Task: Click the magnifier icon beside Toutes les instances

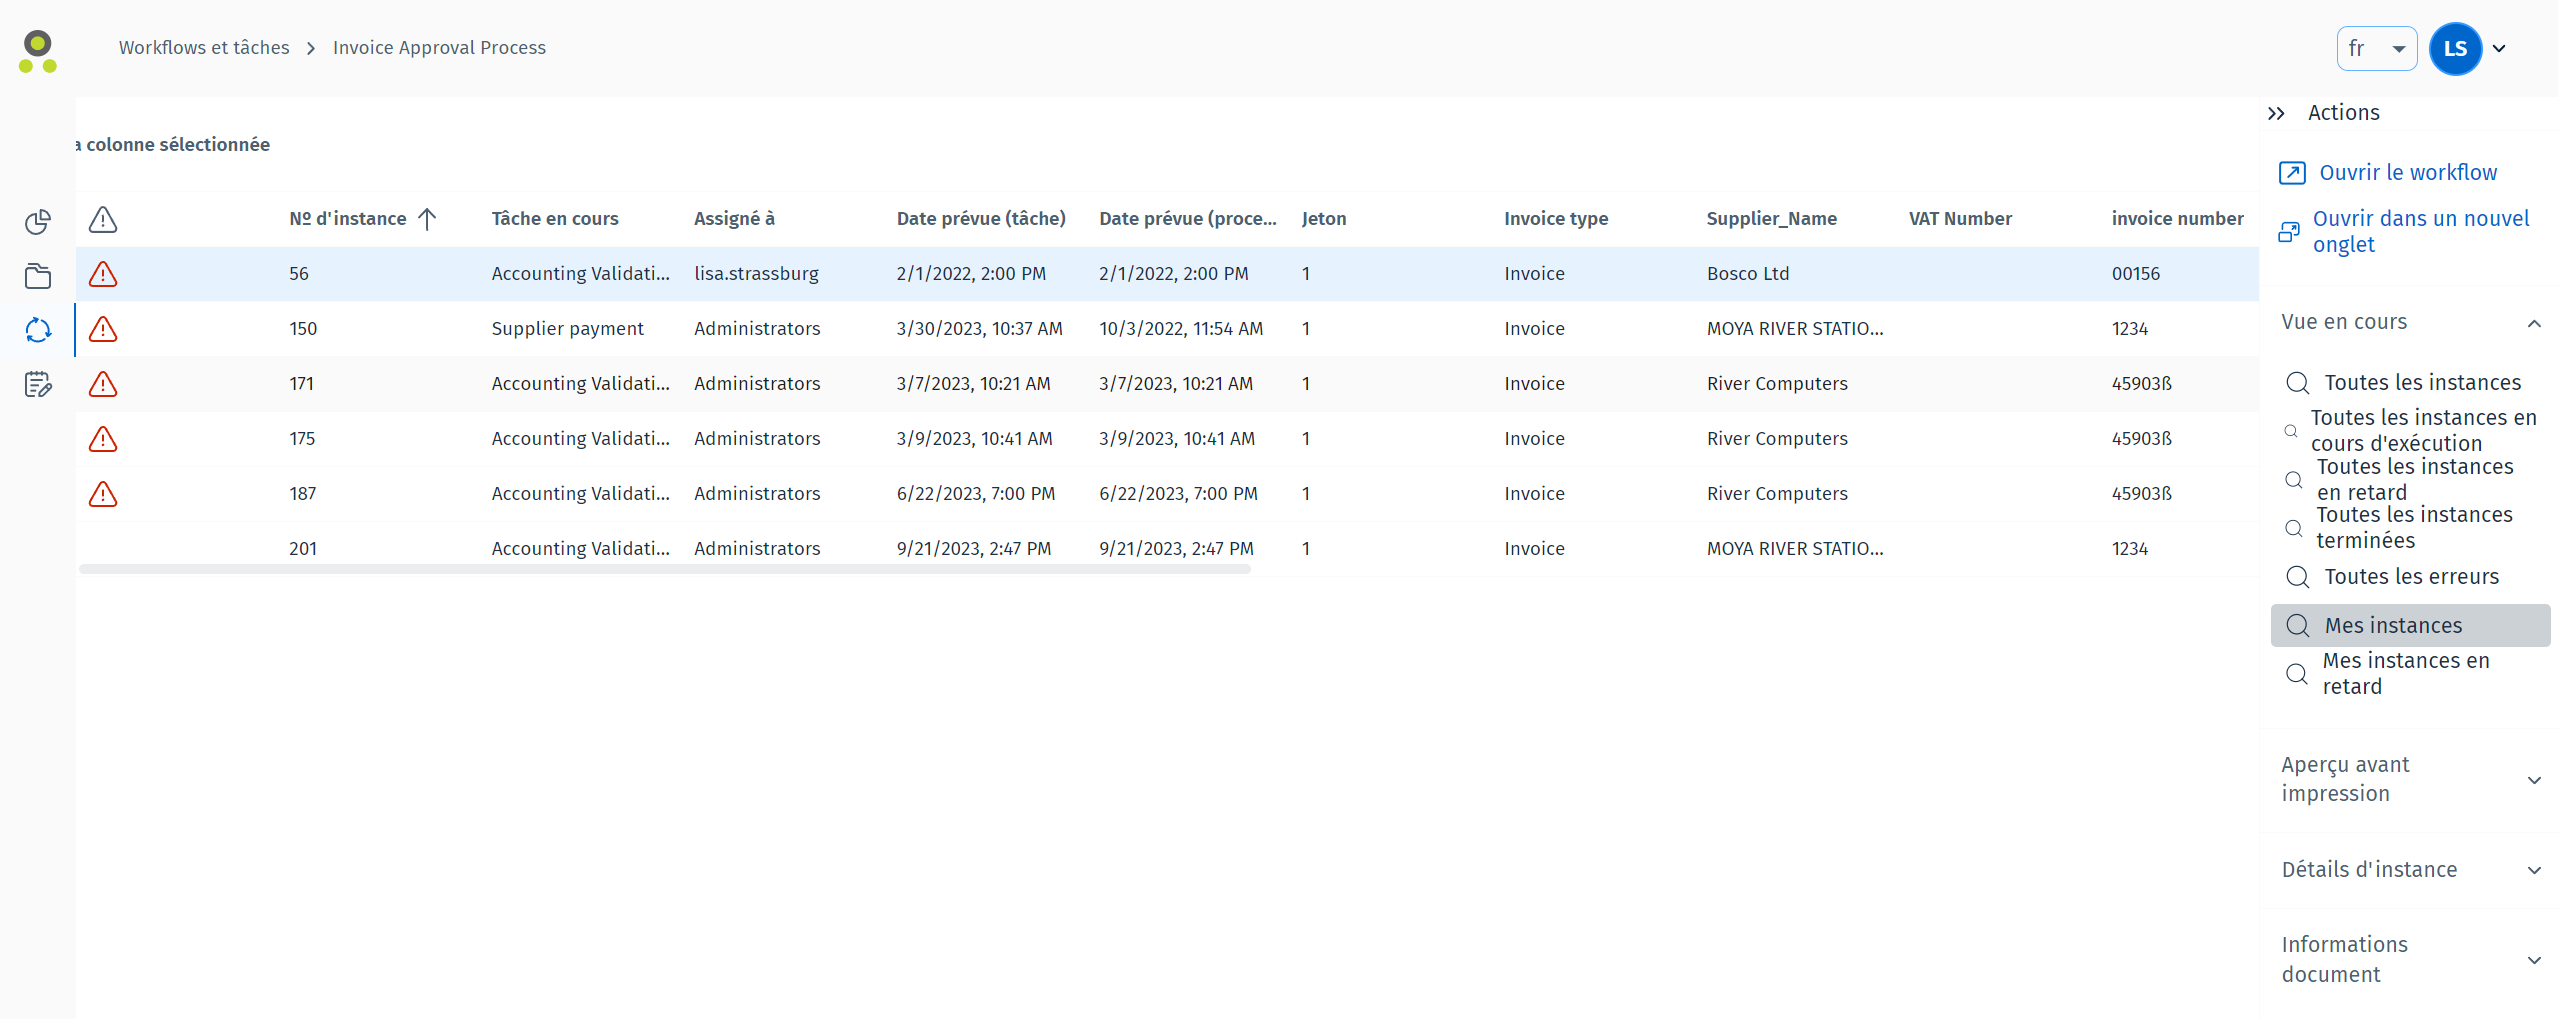Action: (2298, 383)
